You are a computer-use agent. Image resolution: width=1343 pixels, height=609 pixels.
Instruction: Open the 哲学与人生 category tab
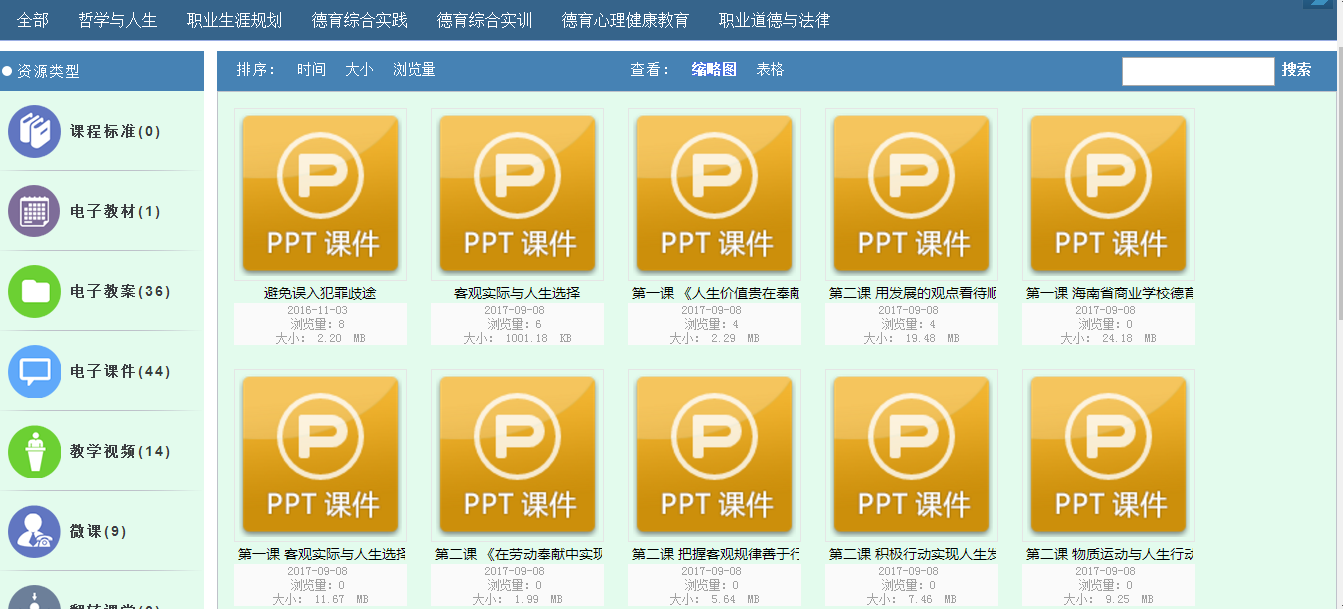coord(118,20)
